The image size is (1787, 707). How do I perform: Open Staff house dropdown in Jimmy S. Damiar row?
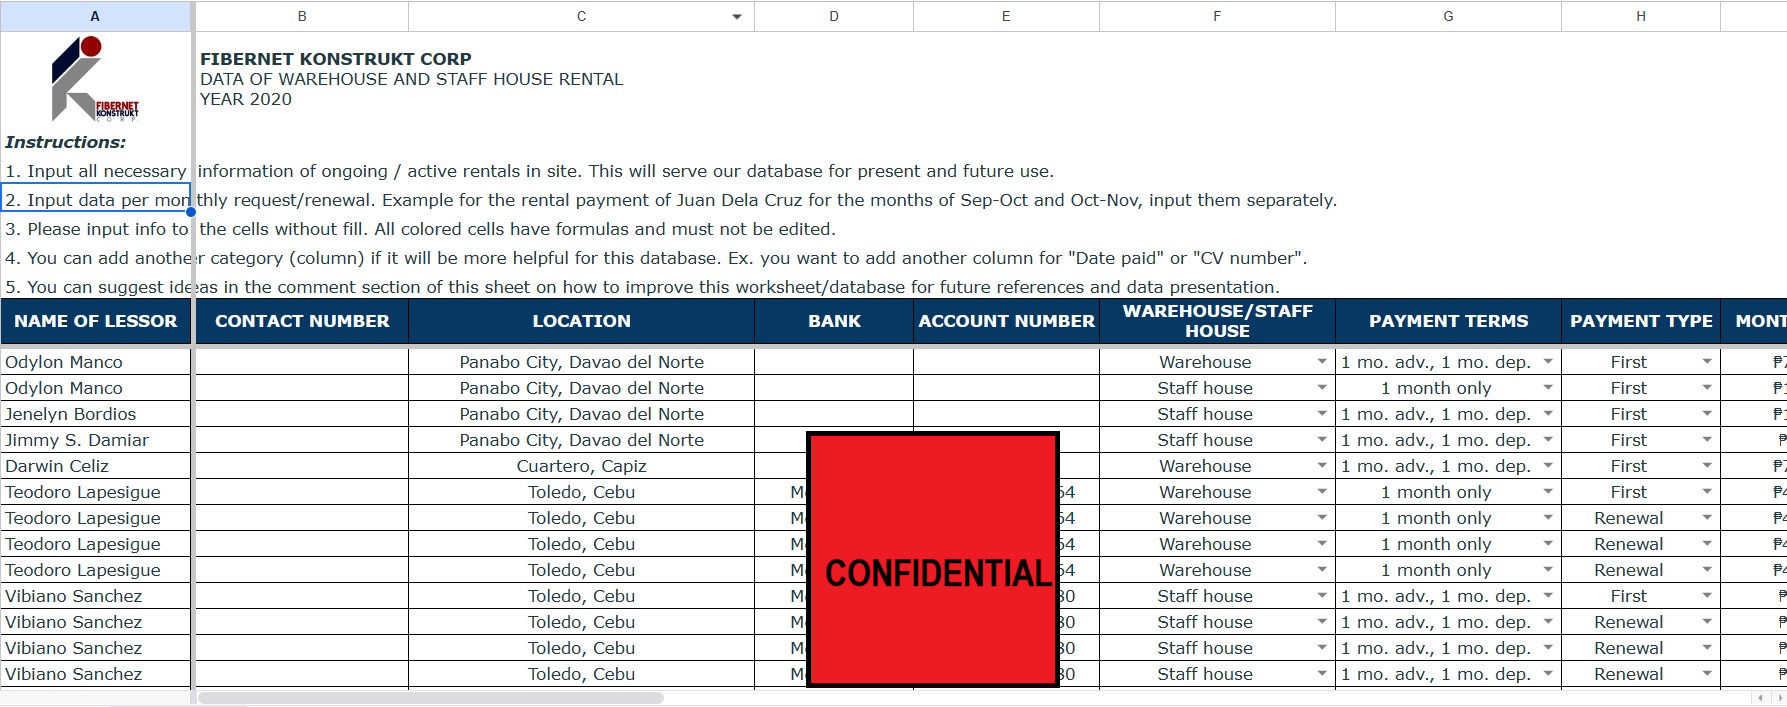[x=1321, y=440]
